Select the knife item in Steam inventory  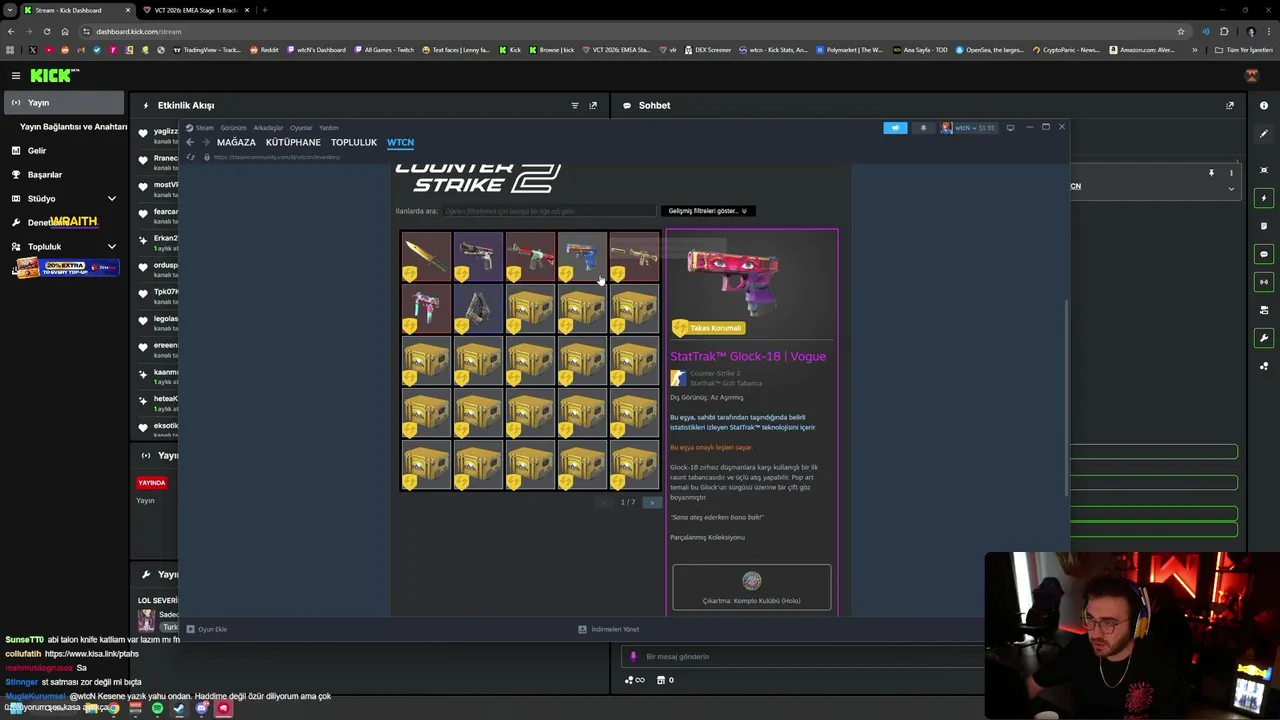click(427, 256)
